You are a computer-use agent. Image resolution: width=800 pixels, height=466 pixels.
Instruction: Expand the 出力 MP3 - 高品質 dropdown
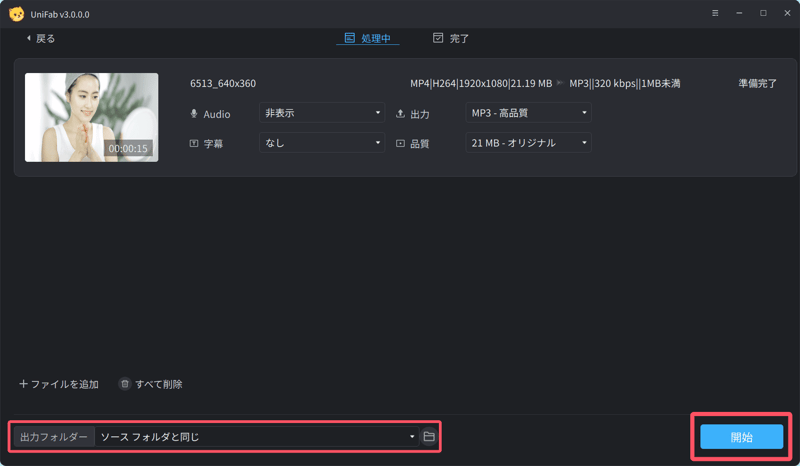coord(528,113)
